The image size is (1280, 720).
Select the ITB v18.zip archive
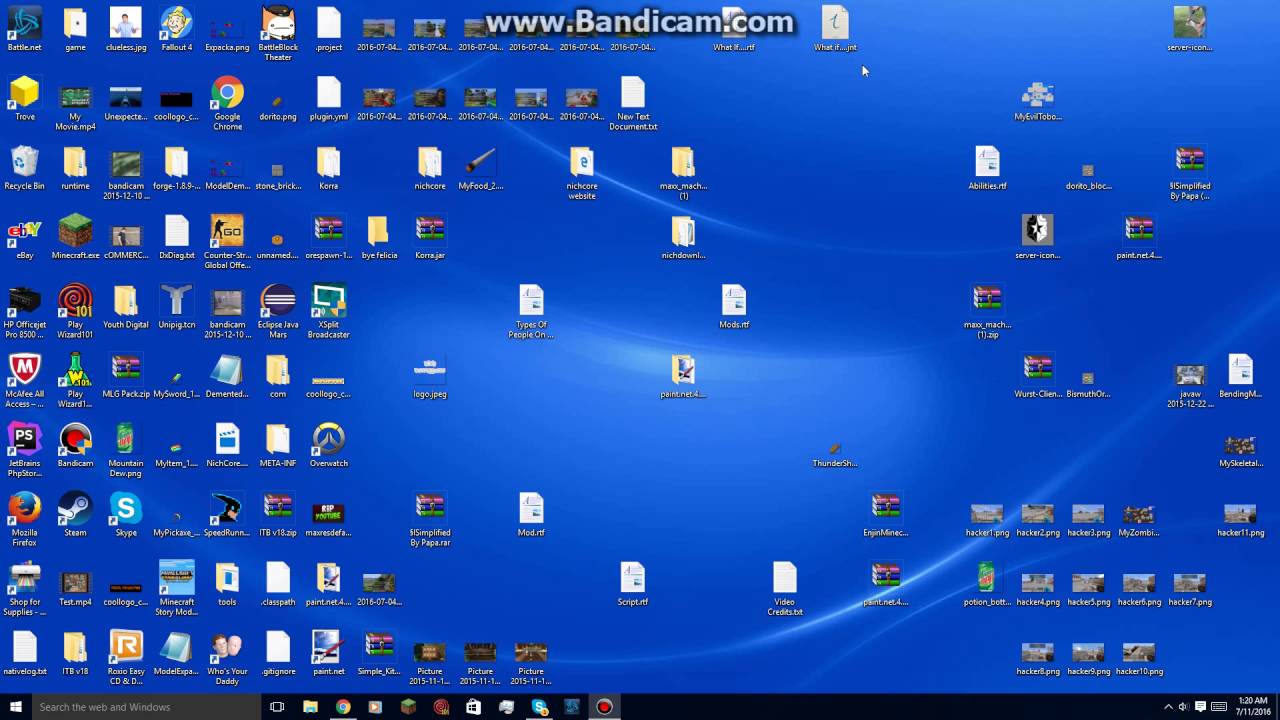pyautogui.click(x=278, y=514)
